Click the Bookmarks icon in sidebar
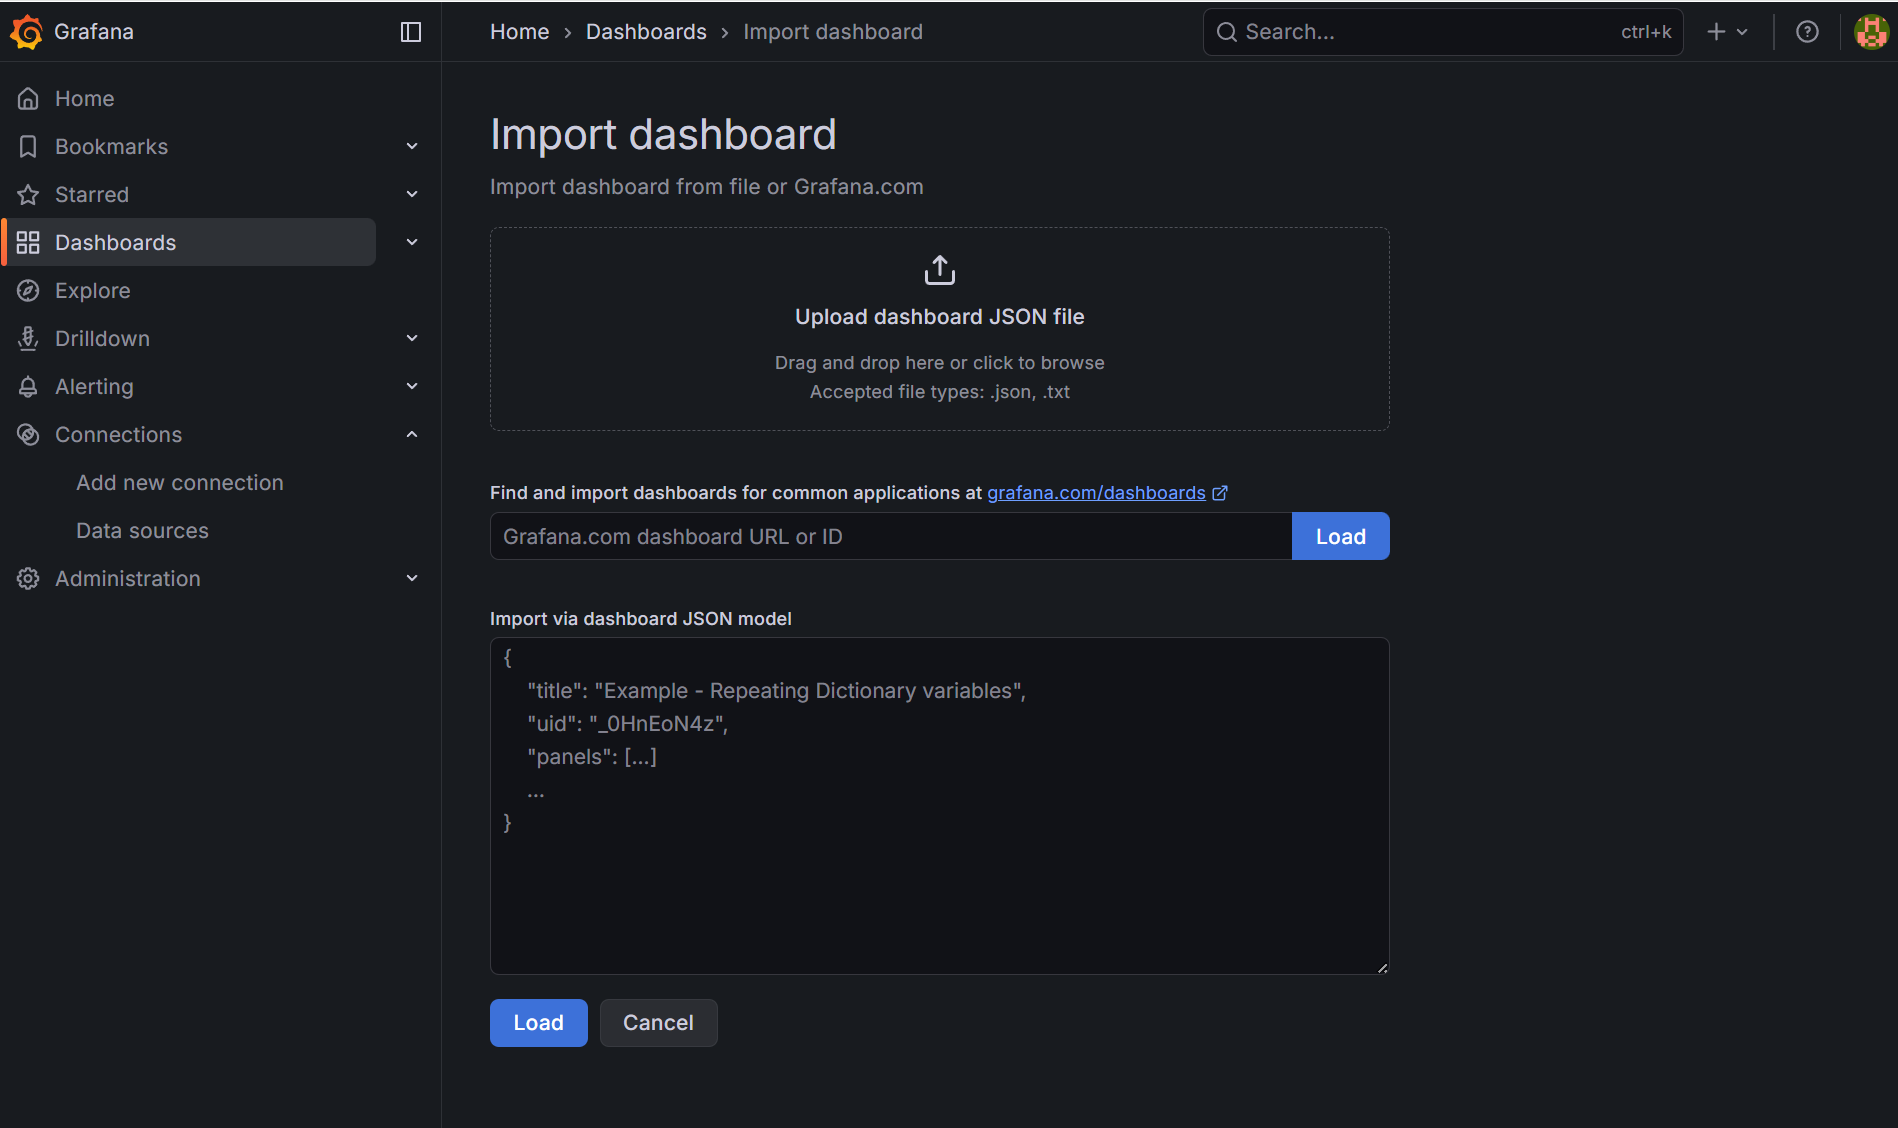This screenshot has height=1128, width=1898. click(x=28, y=147)
